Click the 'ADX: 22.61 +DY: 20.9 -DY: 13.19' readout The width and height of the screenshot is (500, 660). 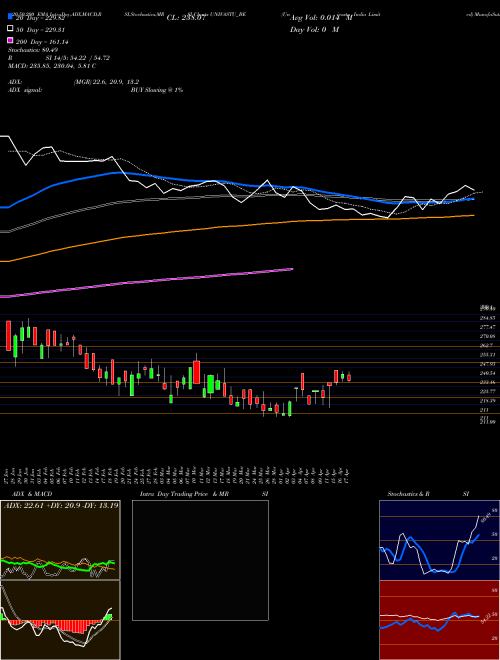pos(61,505)
